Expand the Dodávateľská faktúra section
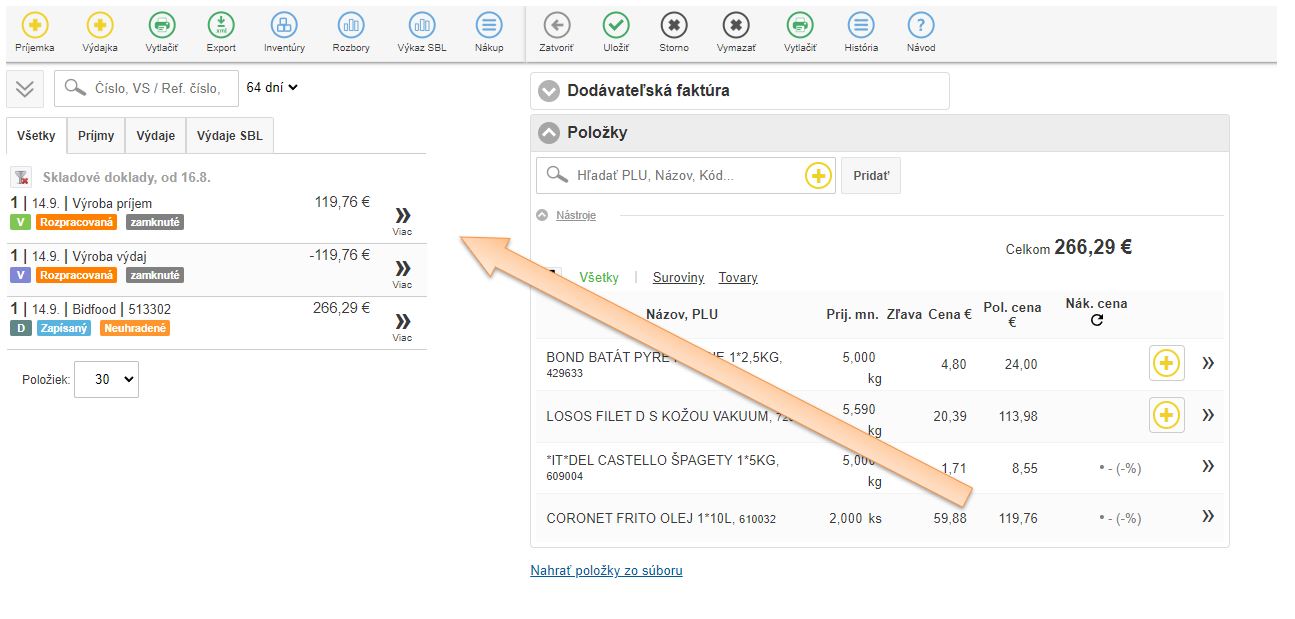 [548, 91]
